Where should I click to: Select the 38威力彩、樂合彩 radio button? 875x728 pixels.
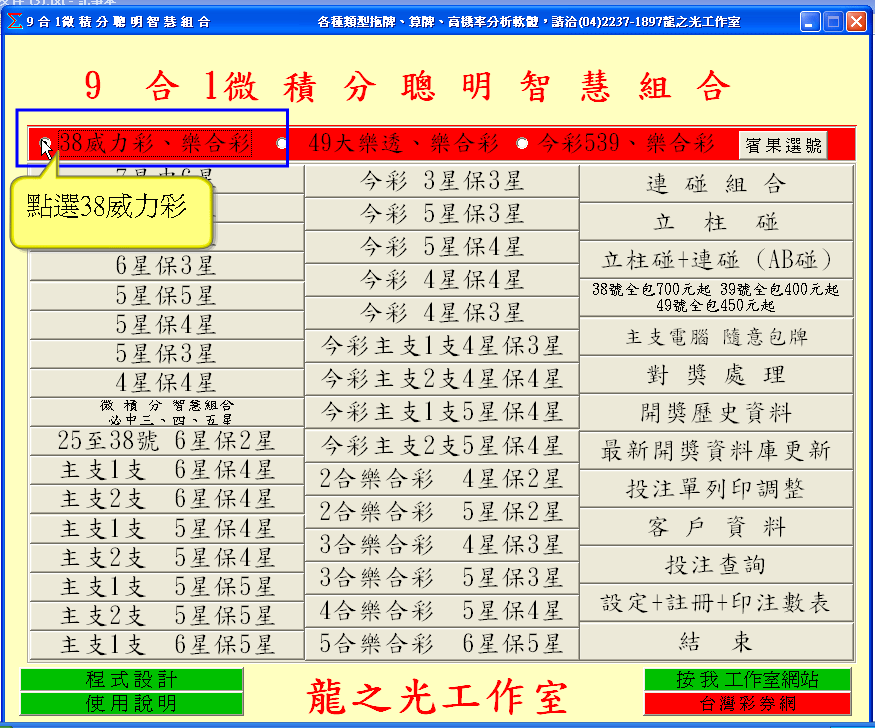click(46, 144)
